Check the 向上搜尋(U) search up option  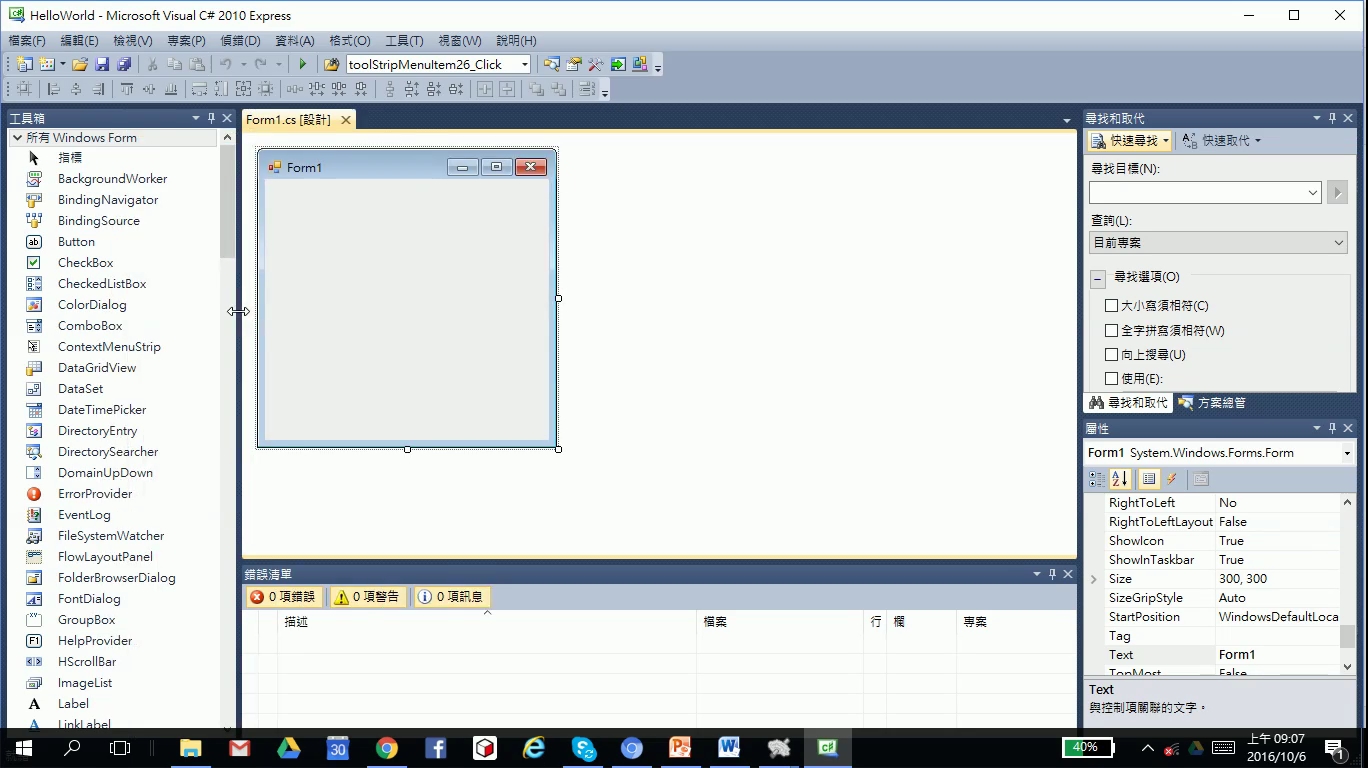point(1111,355)
